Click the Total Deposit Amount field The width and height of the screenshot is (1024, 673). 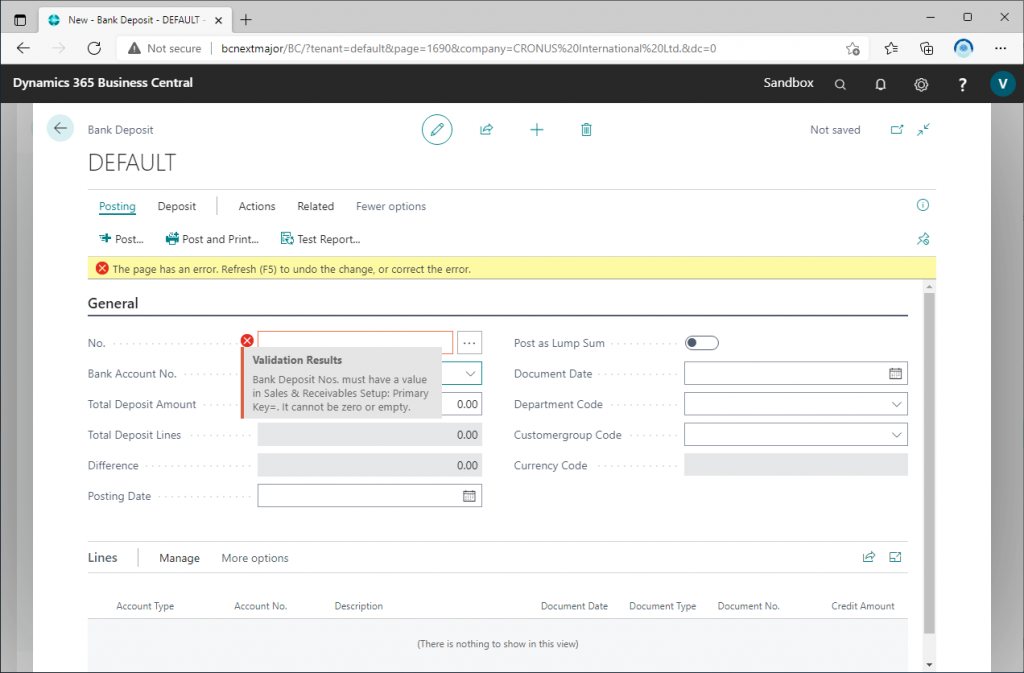461,404
